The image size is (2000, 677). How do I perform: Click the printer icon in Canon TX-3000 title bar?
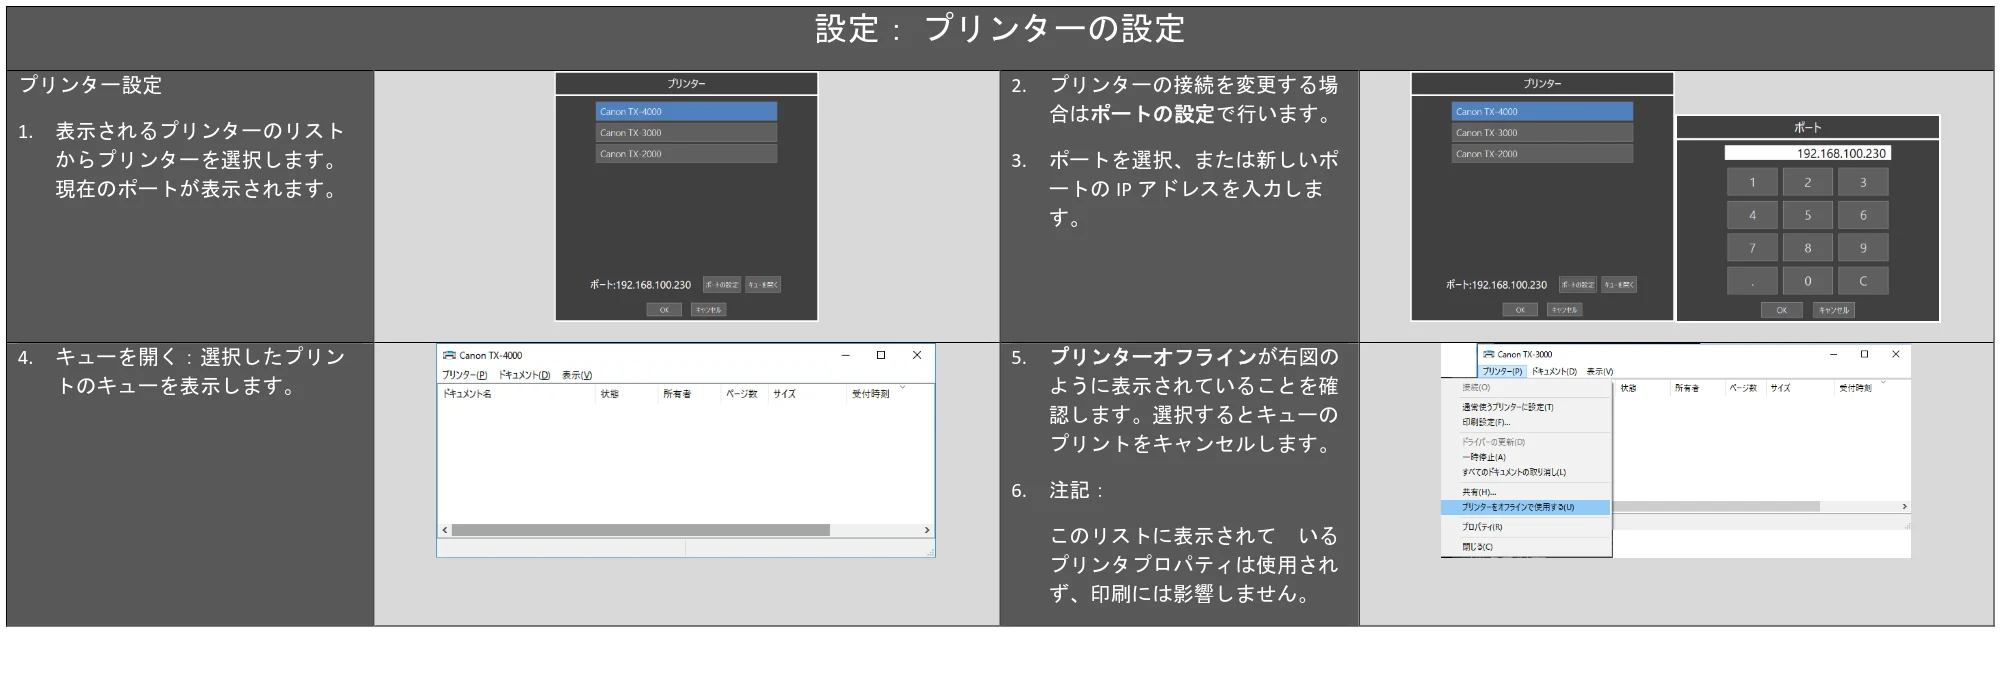click(1488, 354)
